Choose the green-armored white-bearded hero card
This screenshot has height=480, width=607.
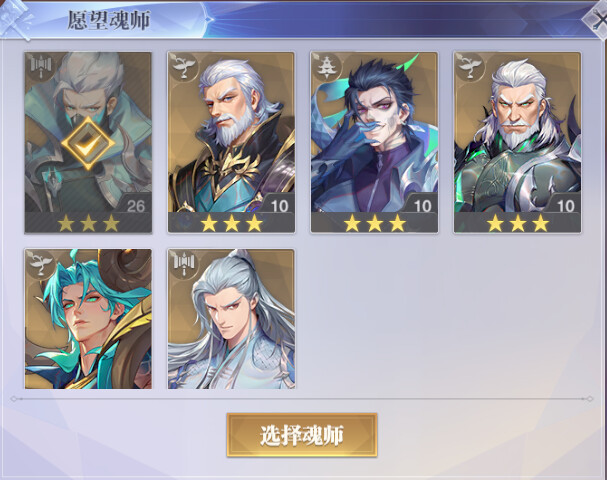tap(518, 142)
